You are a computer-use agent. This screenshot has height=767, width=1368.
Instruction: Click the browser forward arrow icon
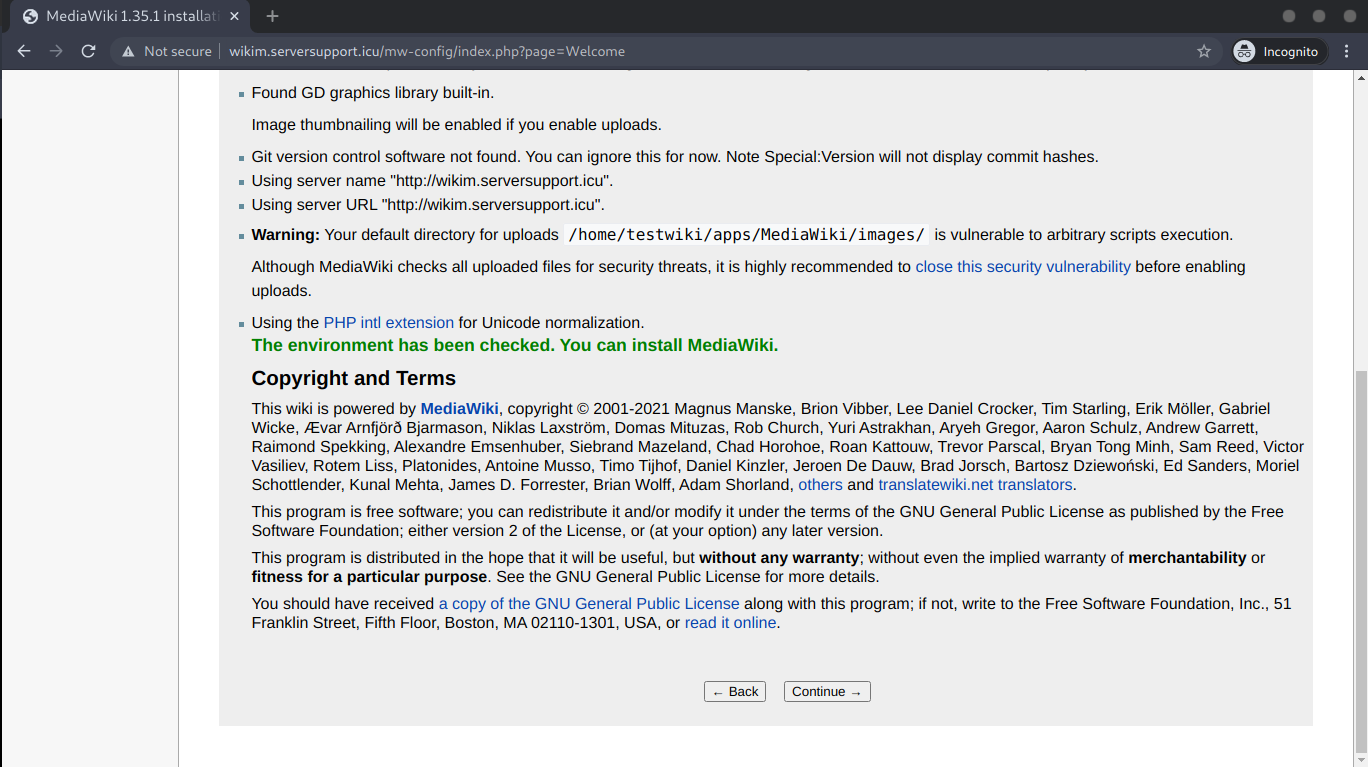click(56, 51)
